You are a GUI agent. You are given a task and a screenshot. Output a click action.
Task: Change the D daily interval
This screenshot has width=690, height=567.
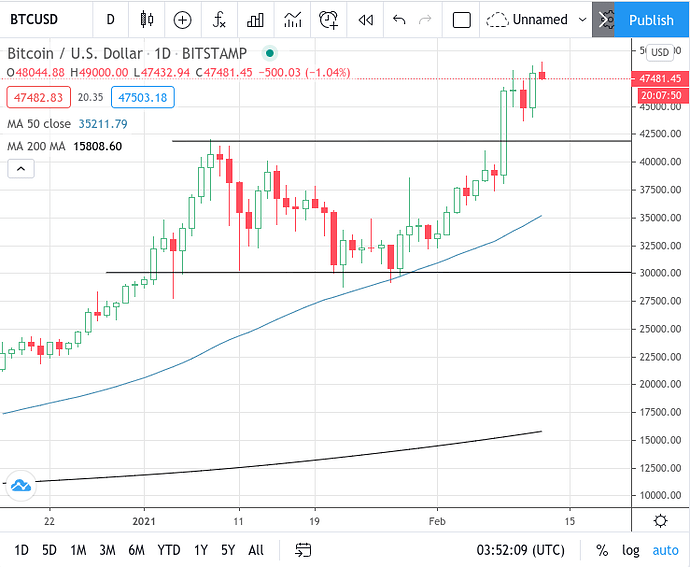(x=110, y=19)
